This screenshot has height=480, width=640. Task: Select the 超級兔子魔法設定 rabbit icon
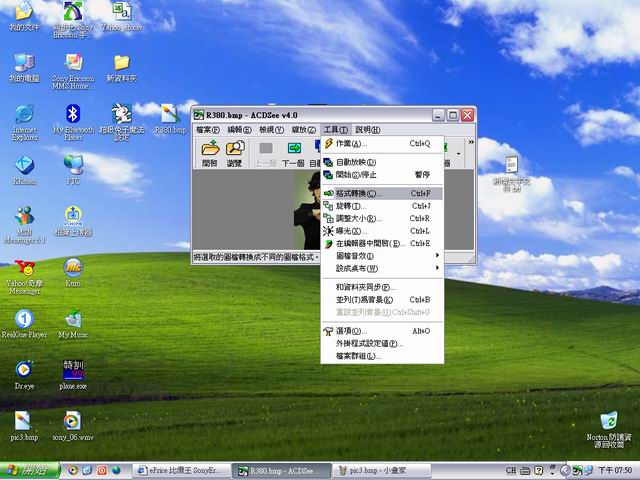122,122
